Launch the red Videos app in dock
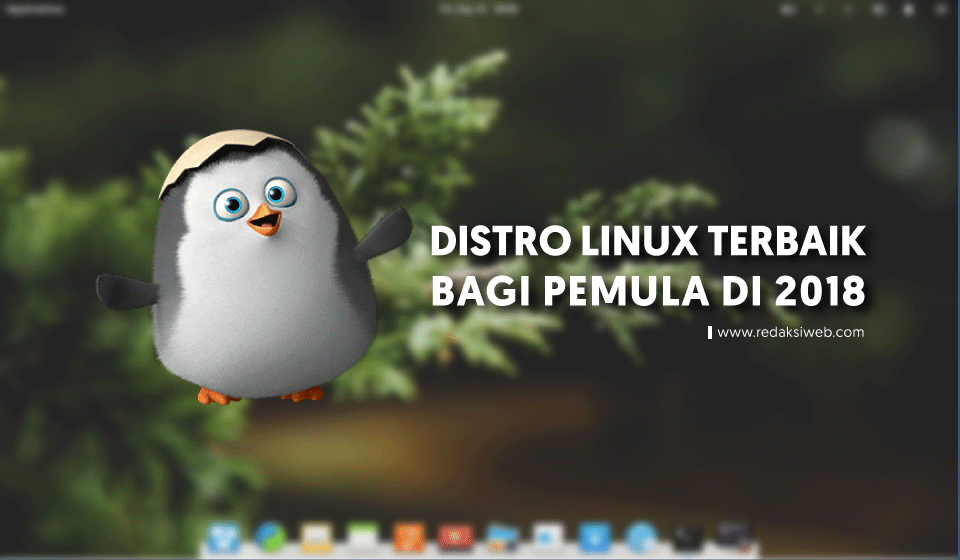 [x=455, y=537]
